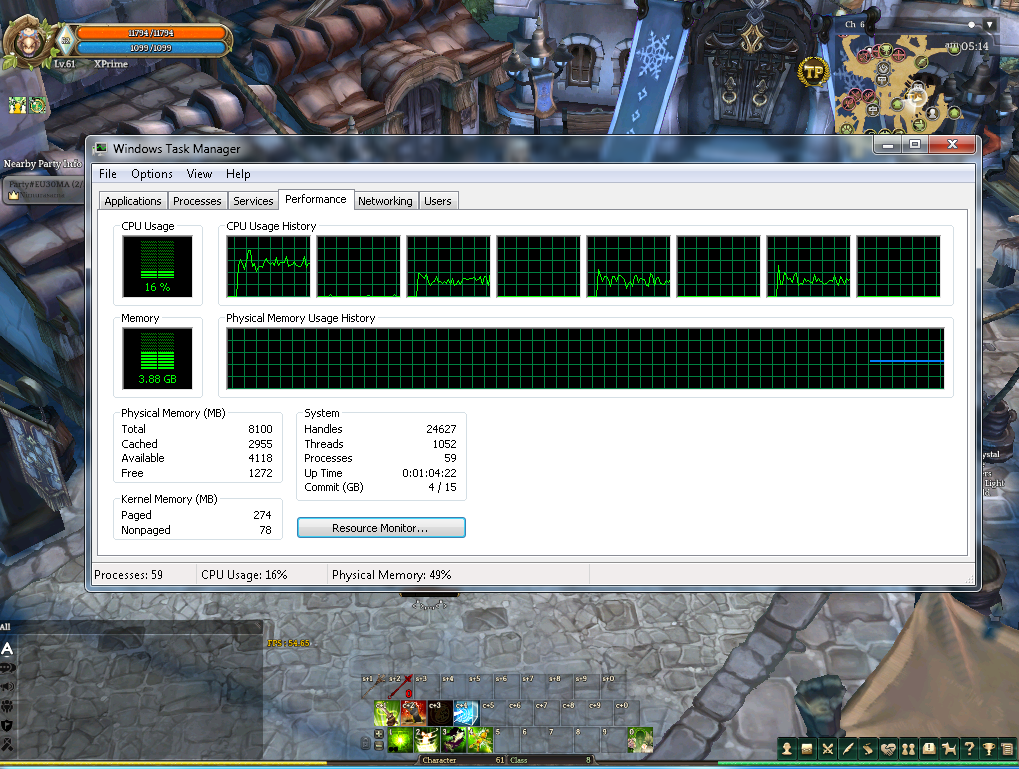Open the pet dog icon in game bar
Image resolution: width=1019 pixels, height=769 pixels.
point(949,748)
